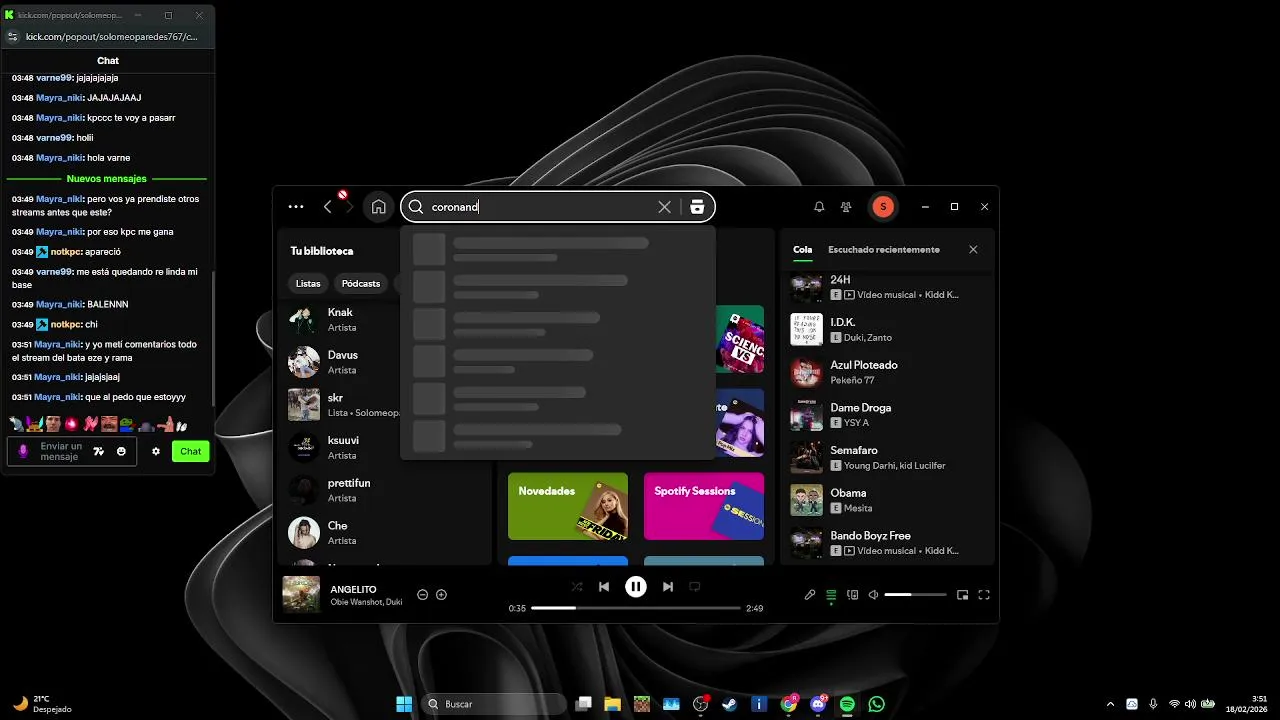Go back in Spotify navigation
The image size is (1280, 720).
click(327, 207)
